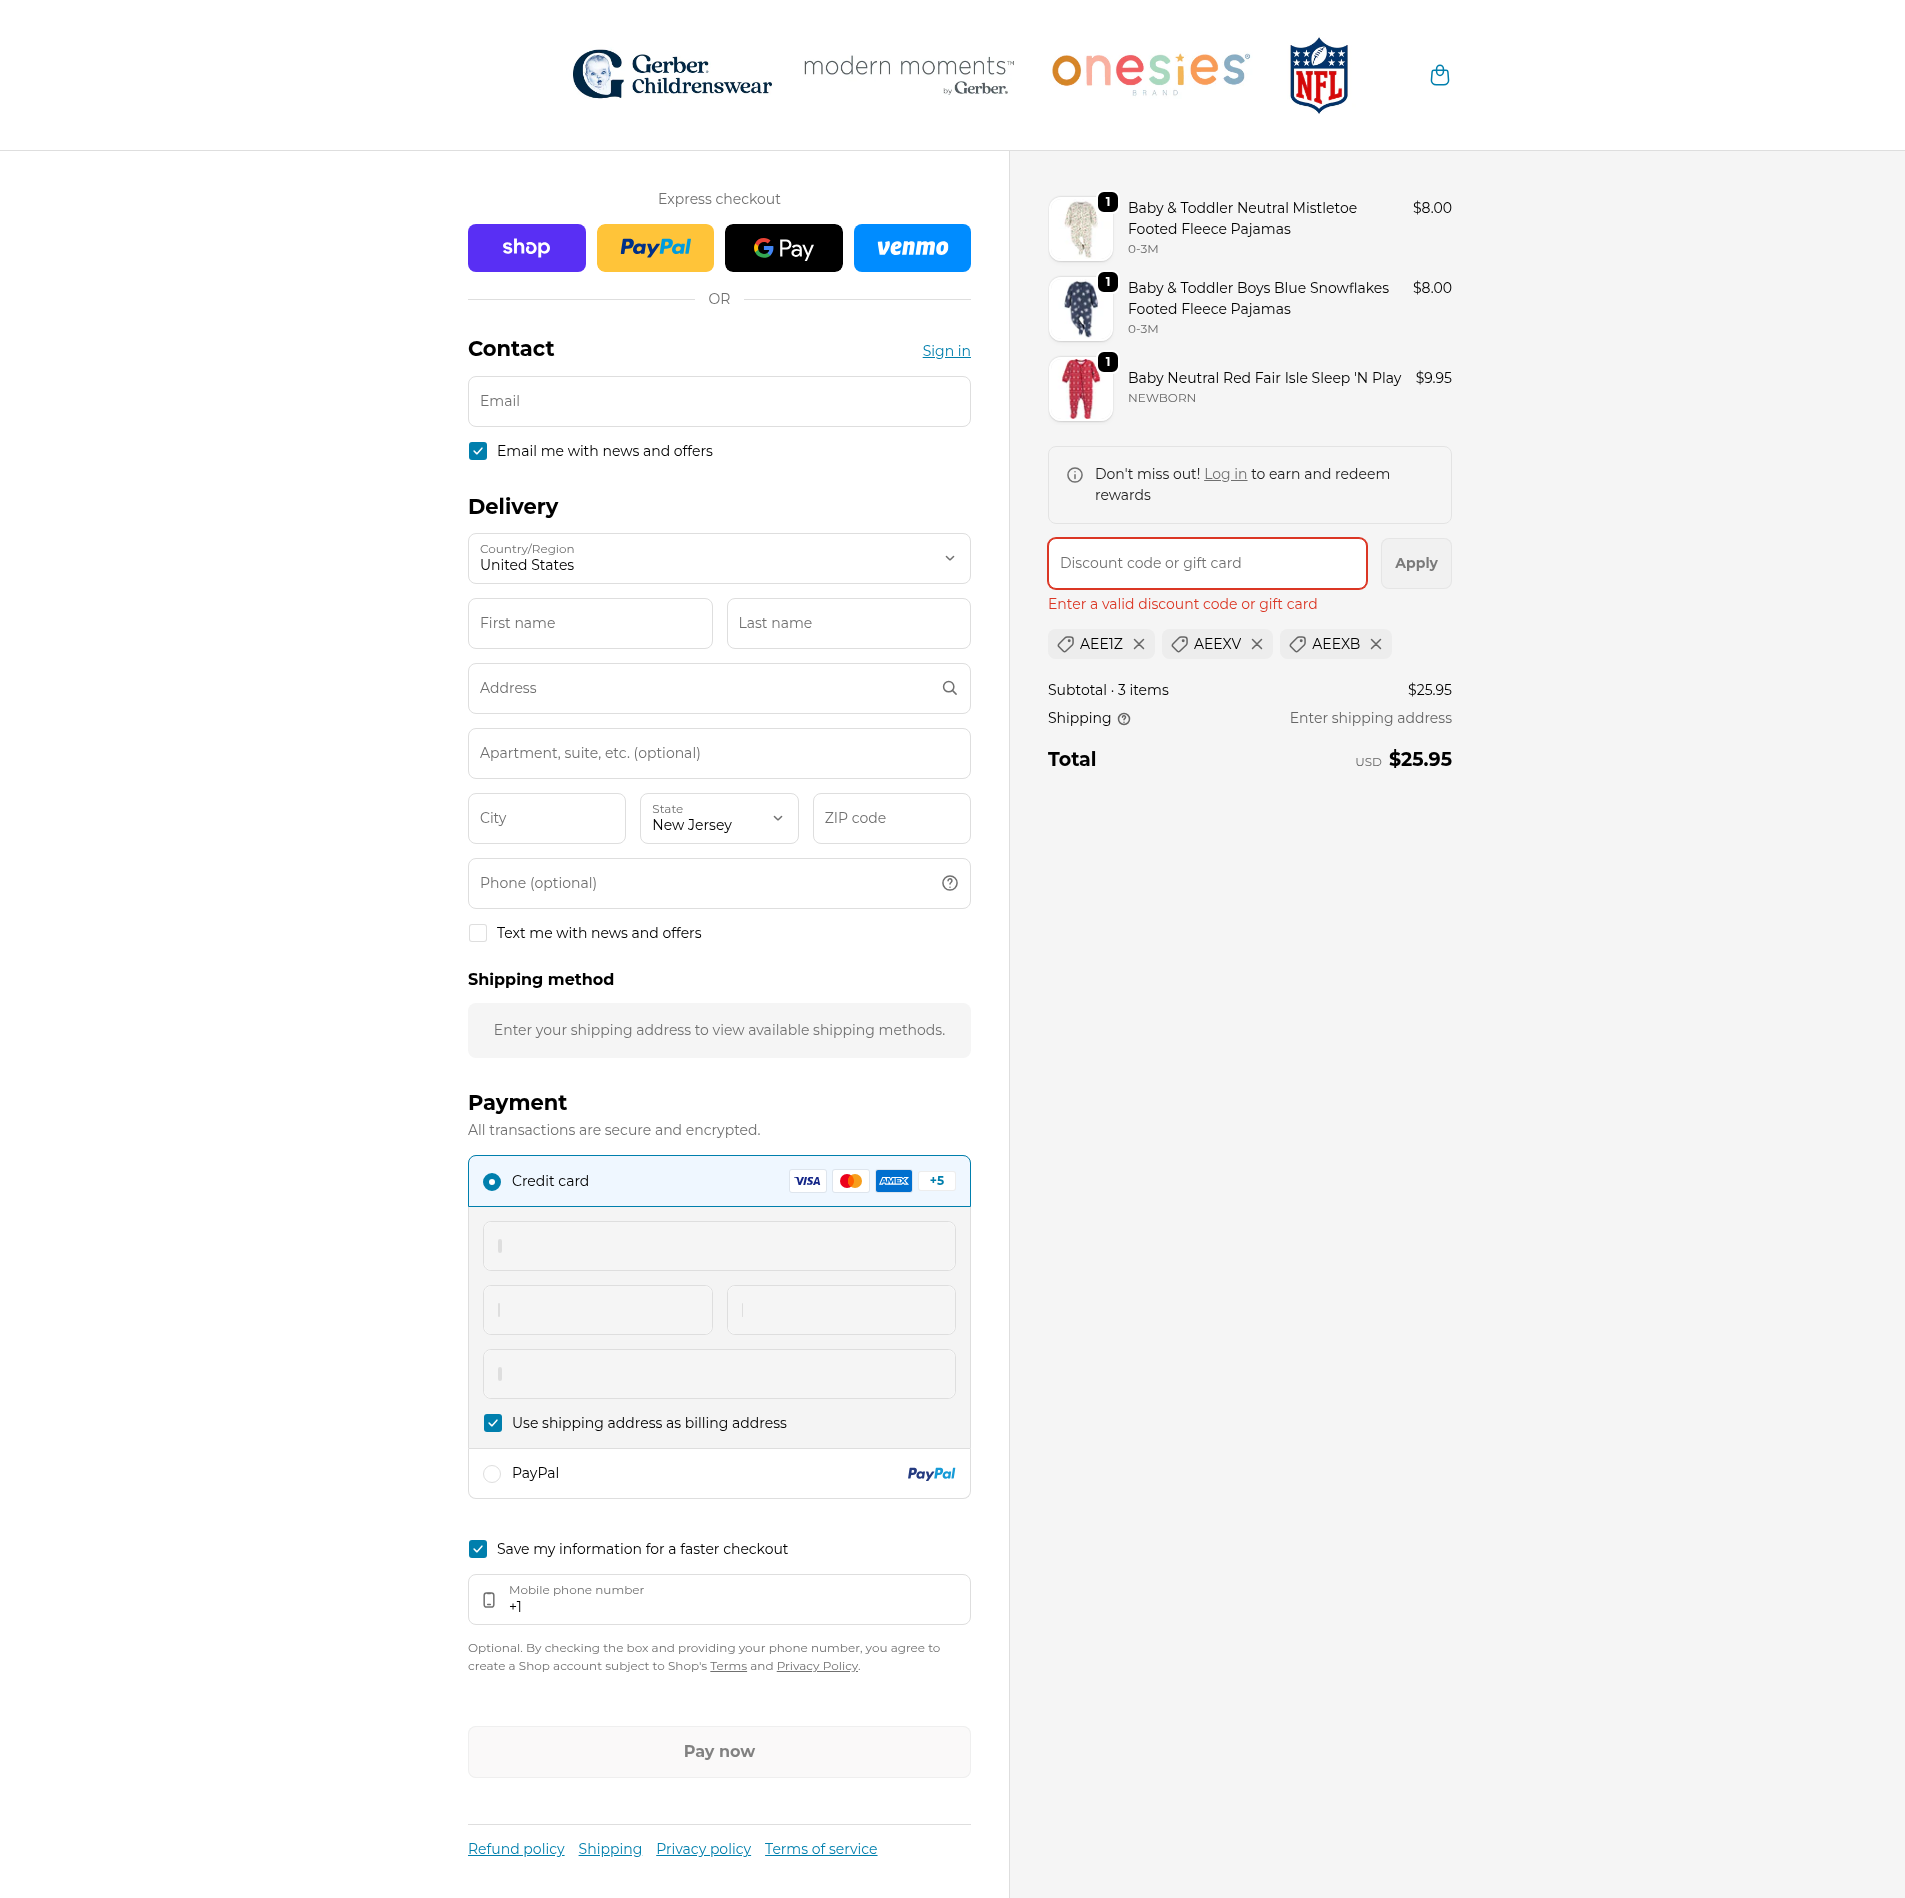Screen dimensions: 1905x1898
Task: Click the +5 more card types badge
Action: click(x=937, y=1181)
